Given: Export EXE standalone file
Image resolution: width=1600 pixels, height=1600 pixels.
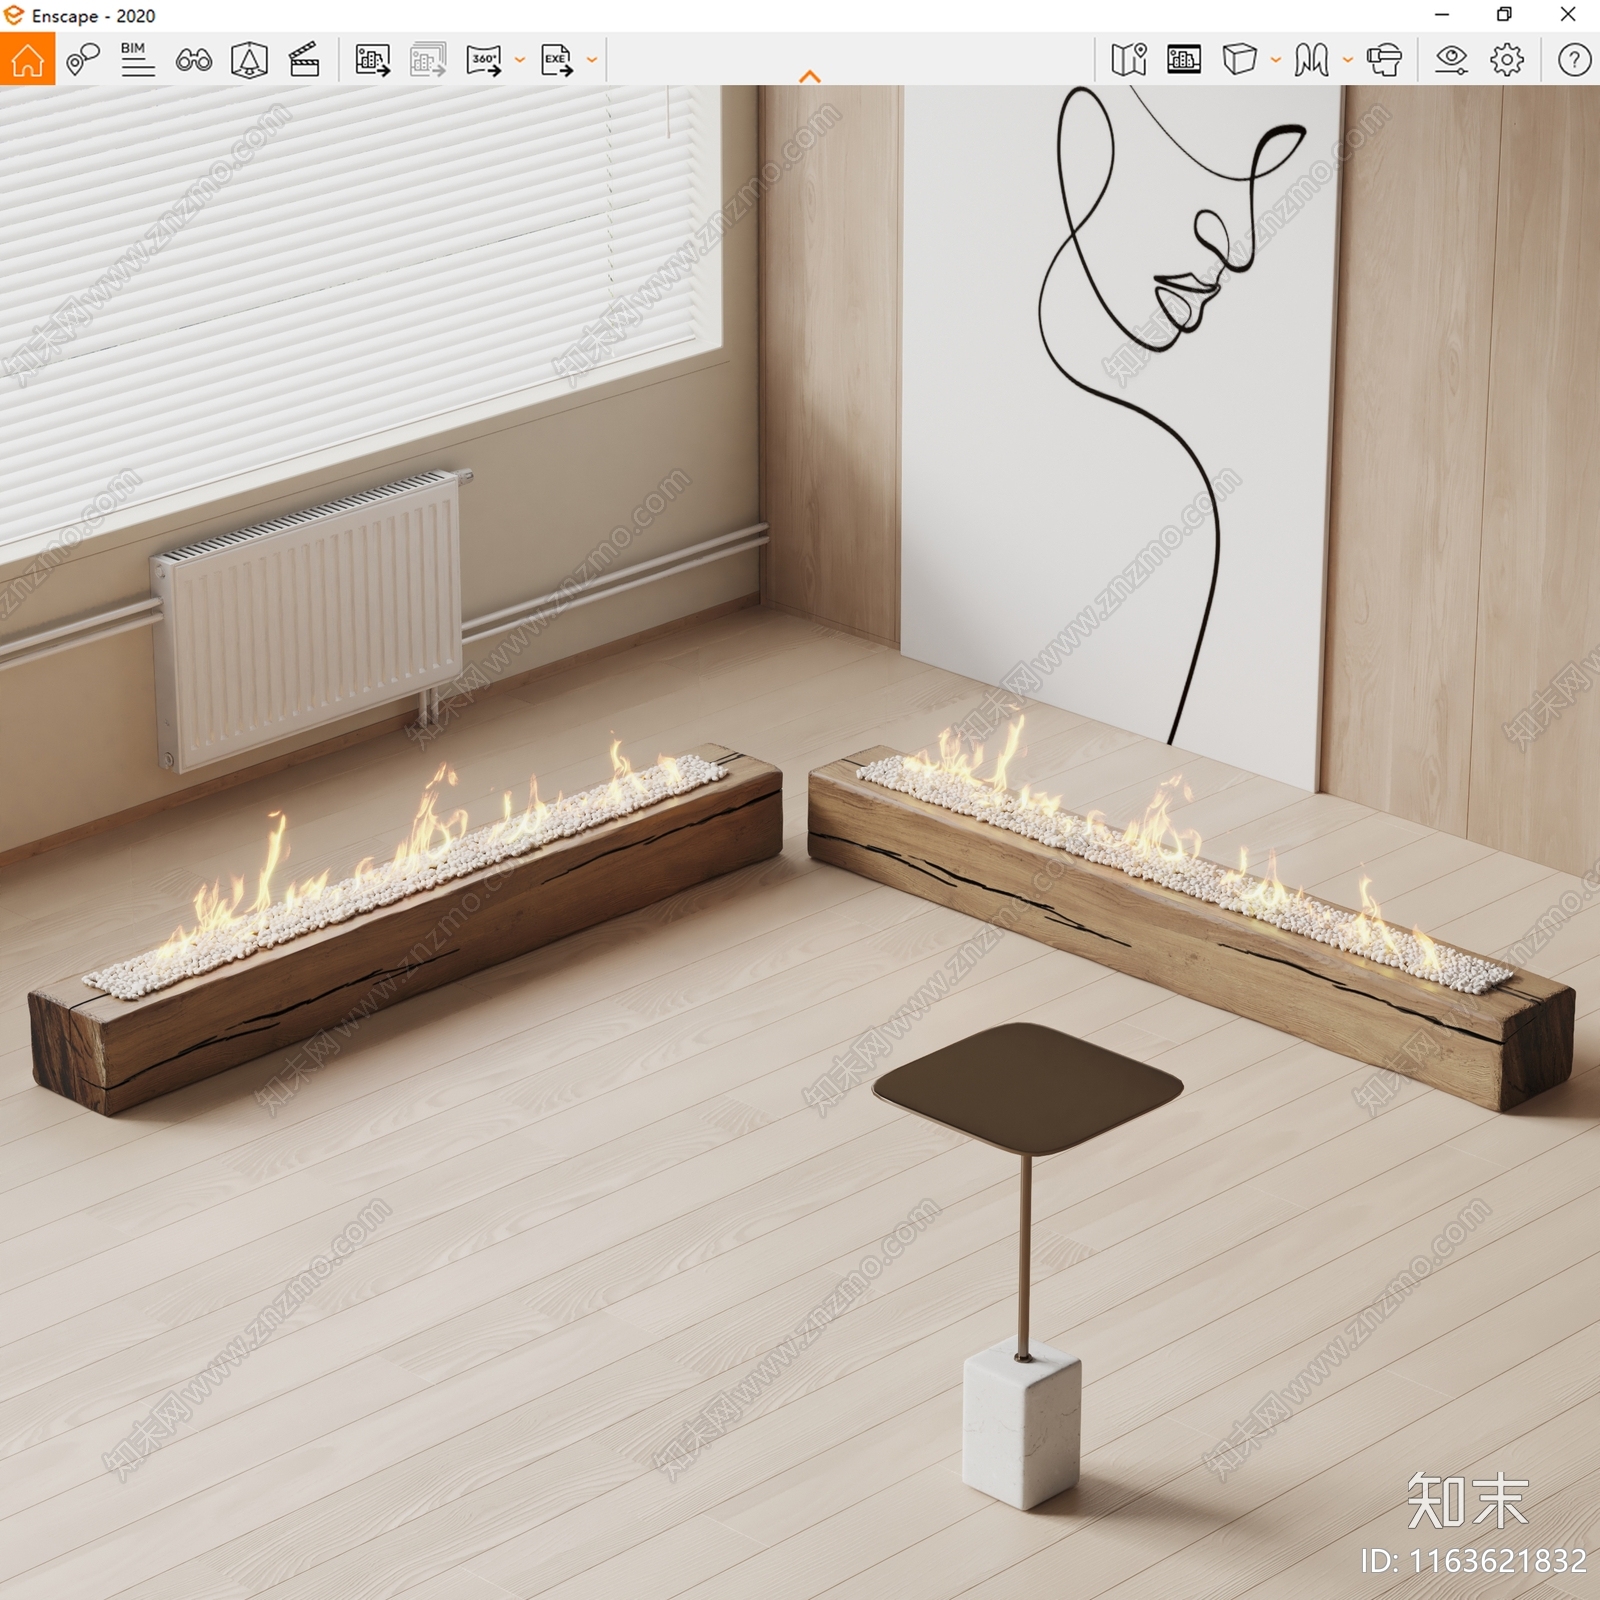Looking at the screenshot, I should pyautogui.click(x=557, y=60).
